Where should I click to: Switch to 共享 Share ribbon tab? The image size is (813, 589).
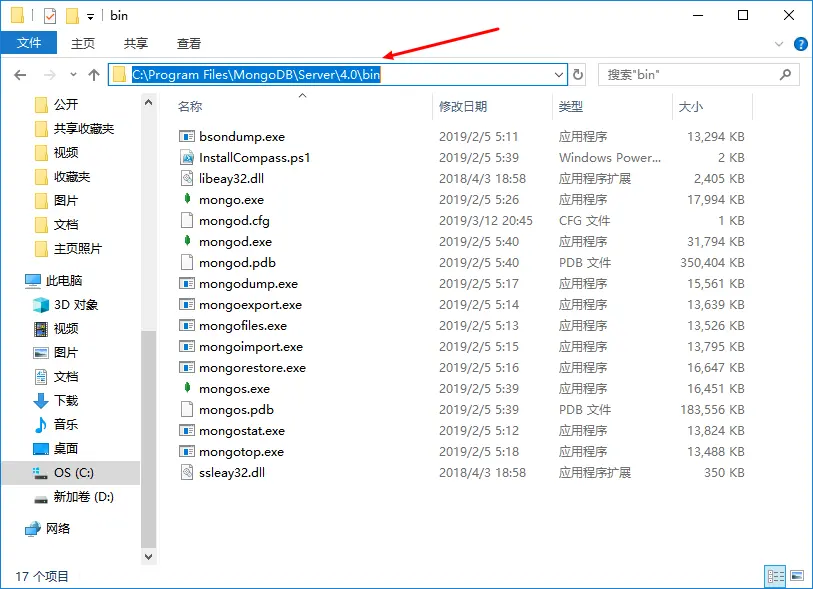pyautogui.click(x=136, y=44)
